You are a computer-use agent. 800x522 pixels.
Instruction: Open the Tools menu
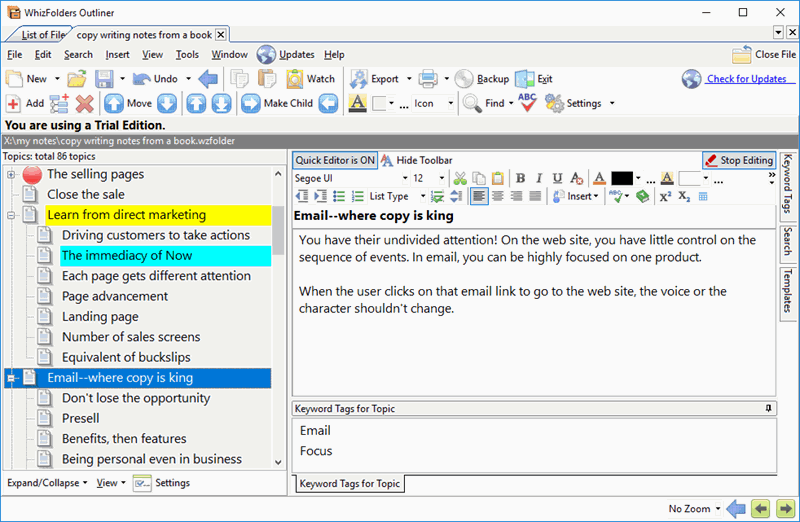click(x=187, y=55)
